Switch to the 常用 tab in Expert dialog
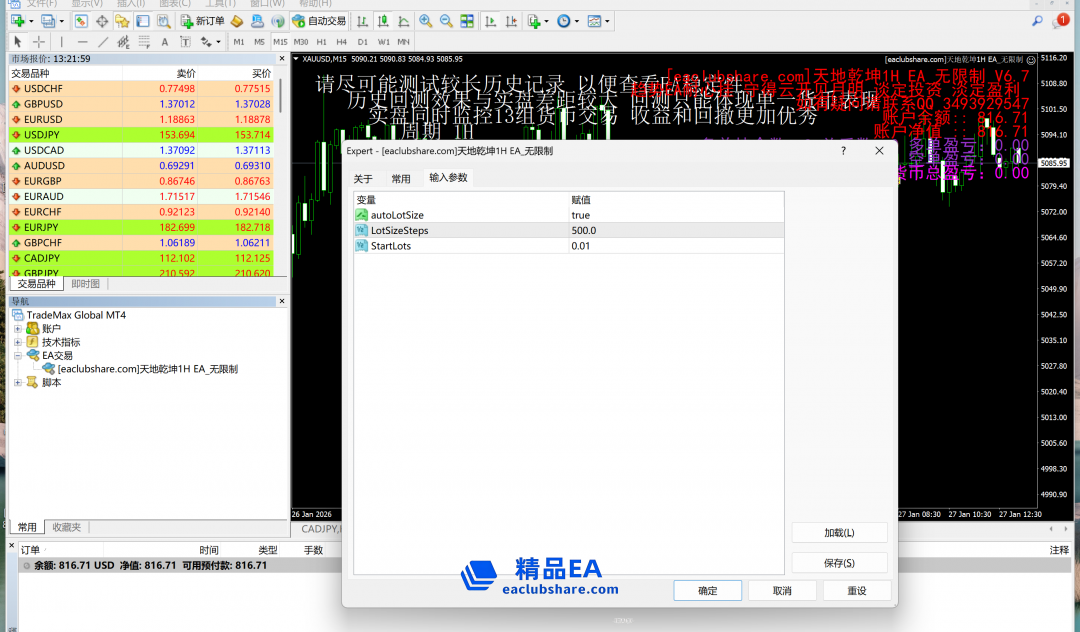Viewport: 1080px width, 632px height. (401, 179)
